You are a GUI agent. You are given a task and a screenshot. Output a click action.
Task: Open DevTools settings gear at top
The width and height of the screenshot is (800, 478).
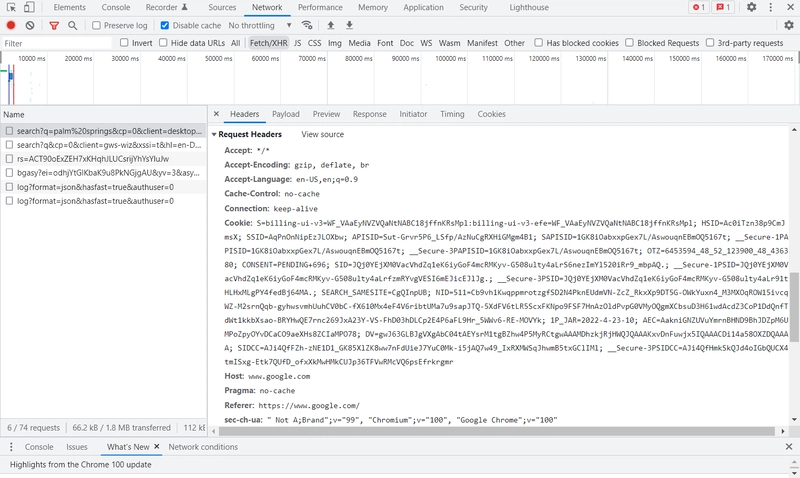click(x=752, y=7)
